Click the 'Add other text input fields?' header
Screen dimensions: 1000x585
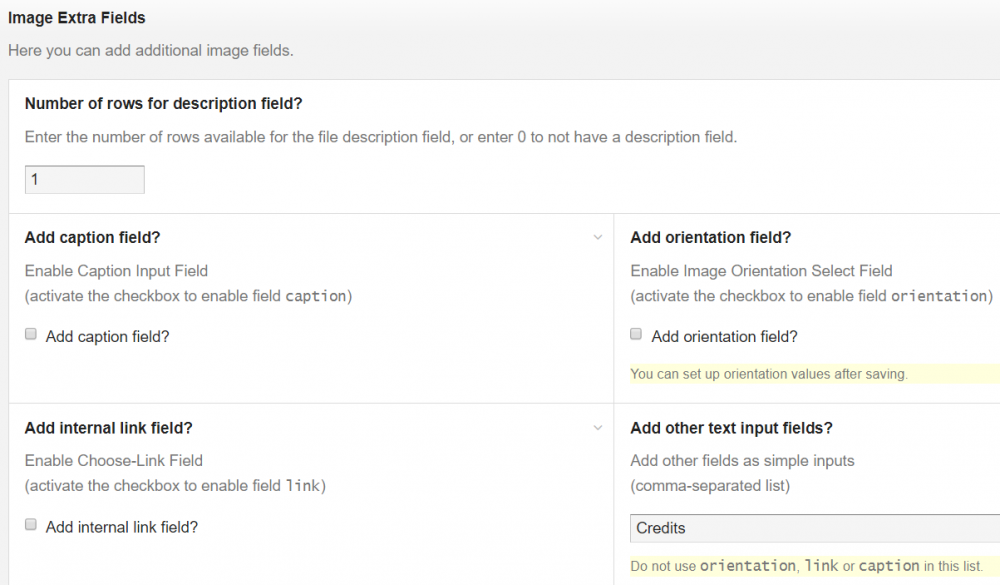point(731,428)
